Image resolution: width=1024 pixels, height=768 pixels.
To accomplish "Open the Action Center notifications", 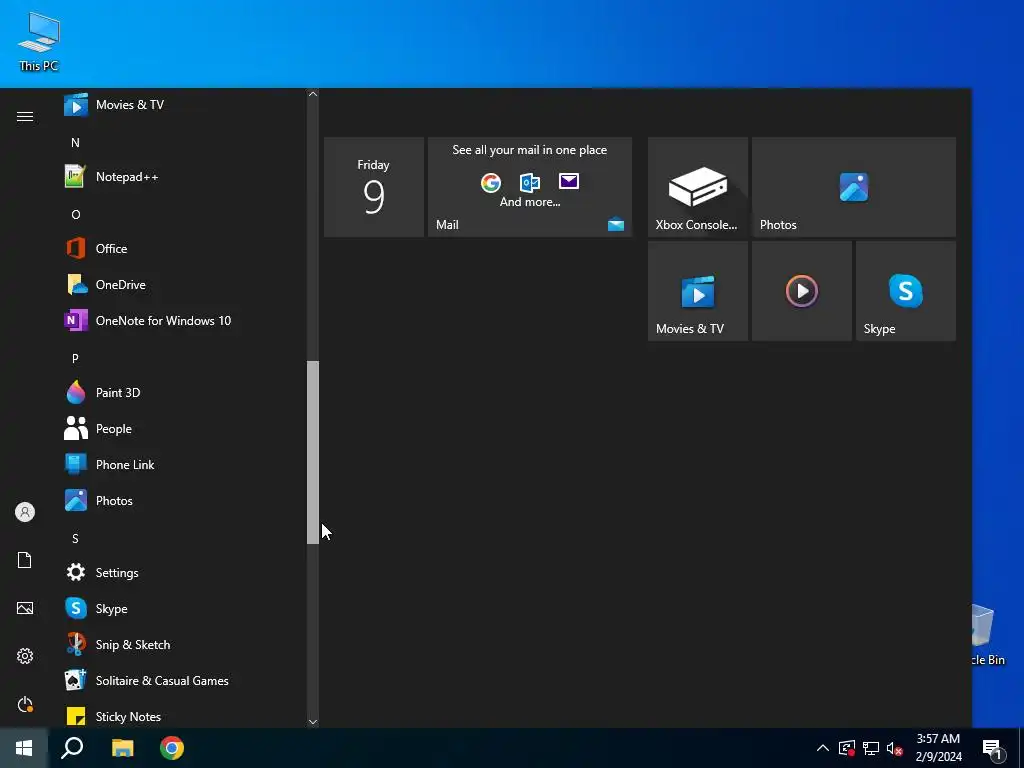I will tap(993, 748).
